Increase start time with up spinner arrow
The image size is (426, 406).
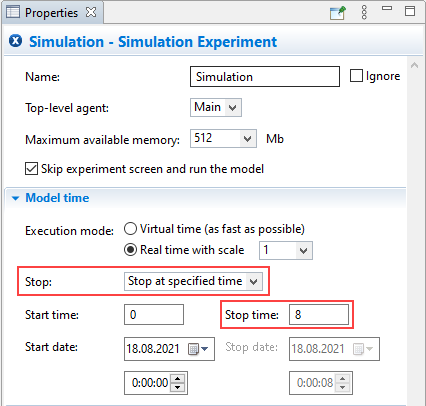tap(177, 379)
